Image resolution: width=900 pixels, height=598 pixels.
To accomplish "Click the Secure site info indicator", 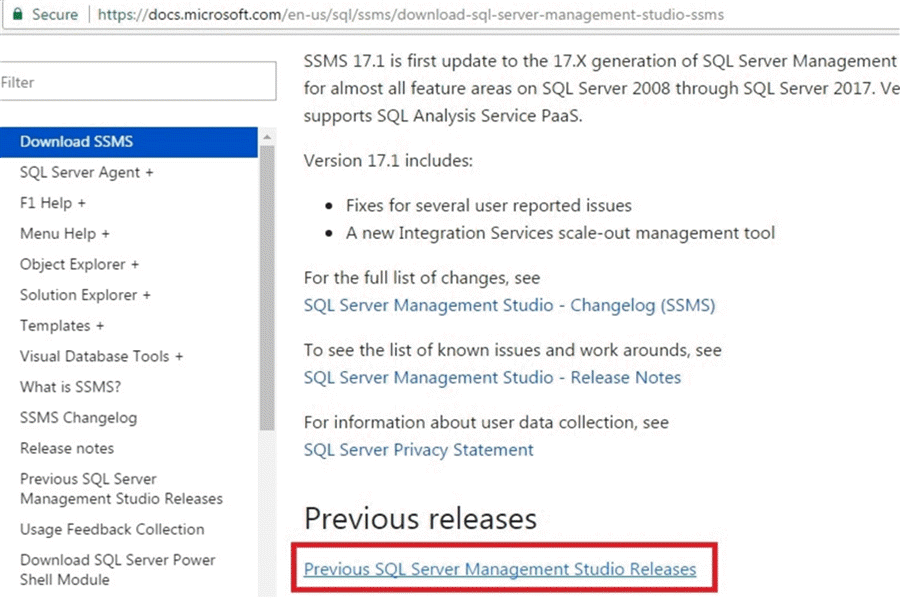I will (x=43, y=15).
